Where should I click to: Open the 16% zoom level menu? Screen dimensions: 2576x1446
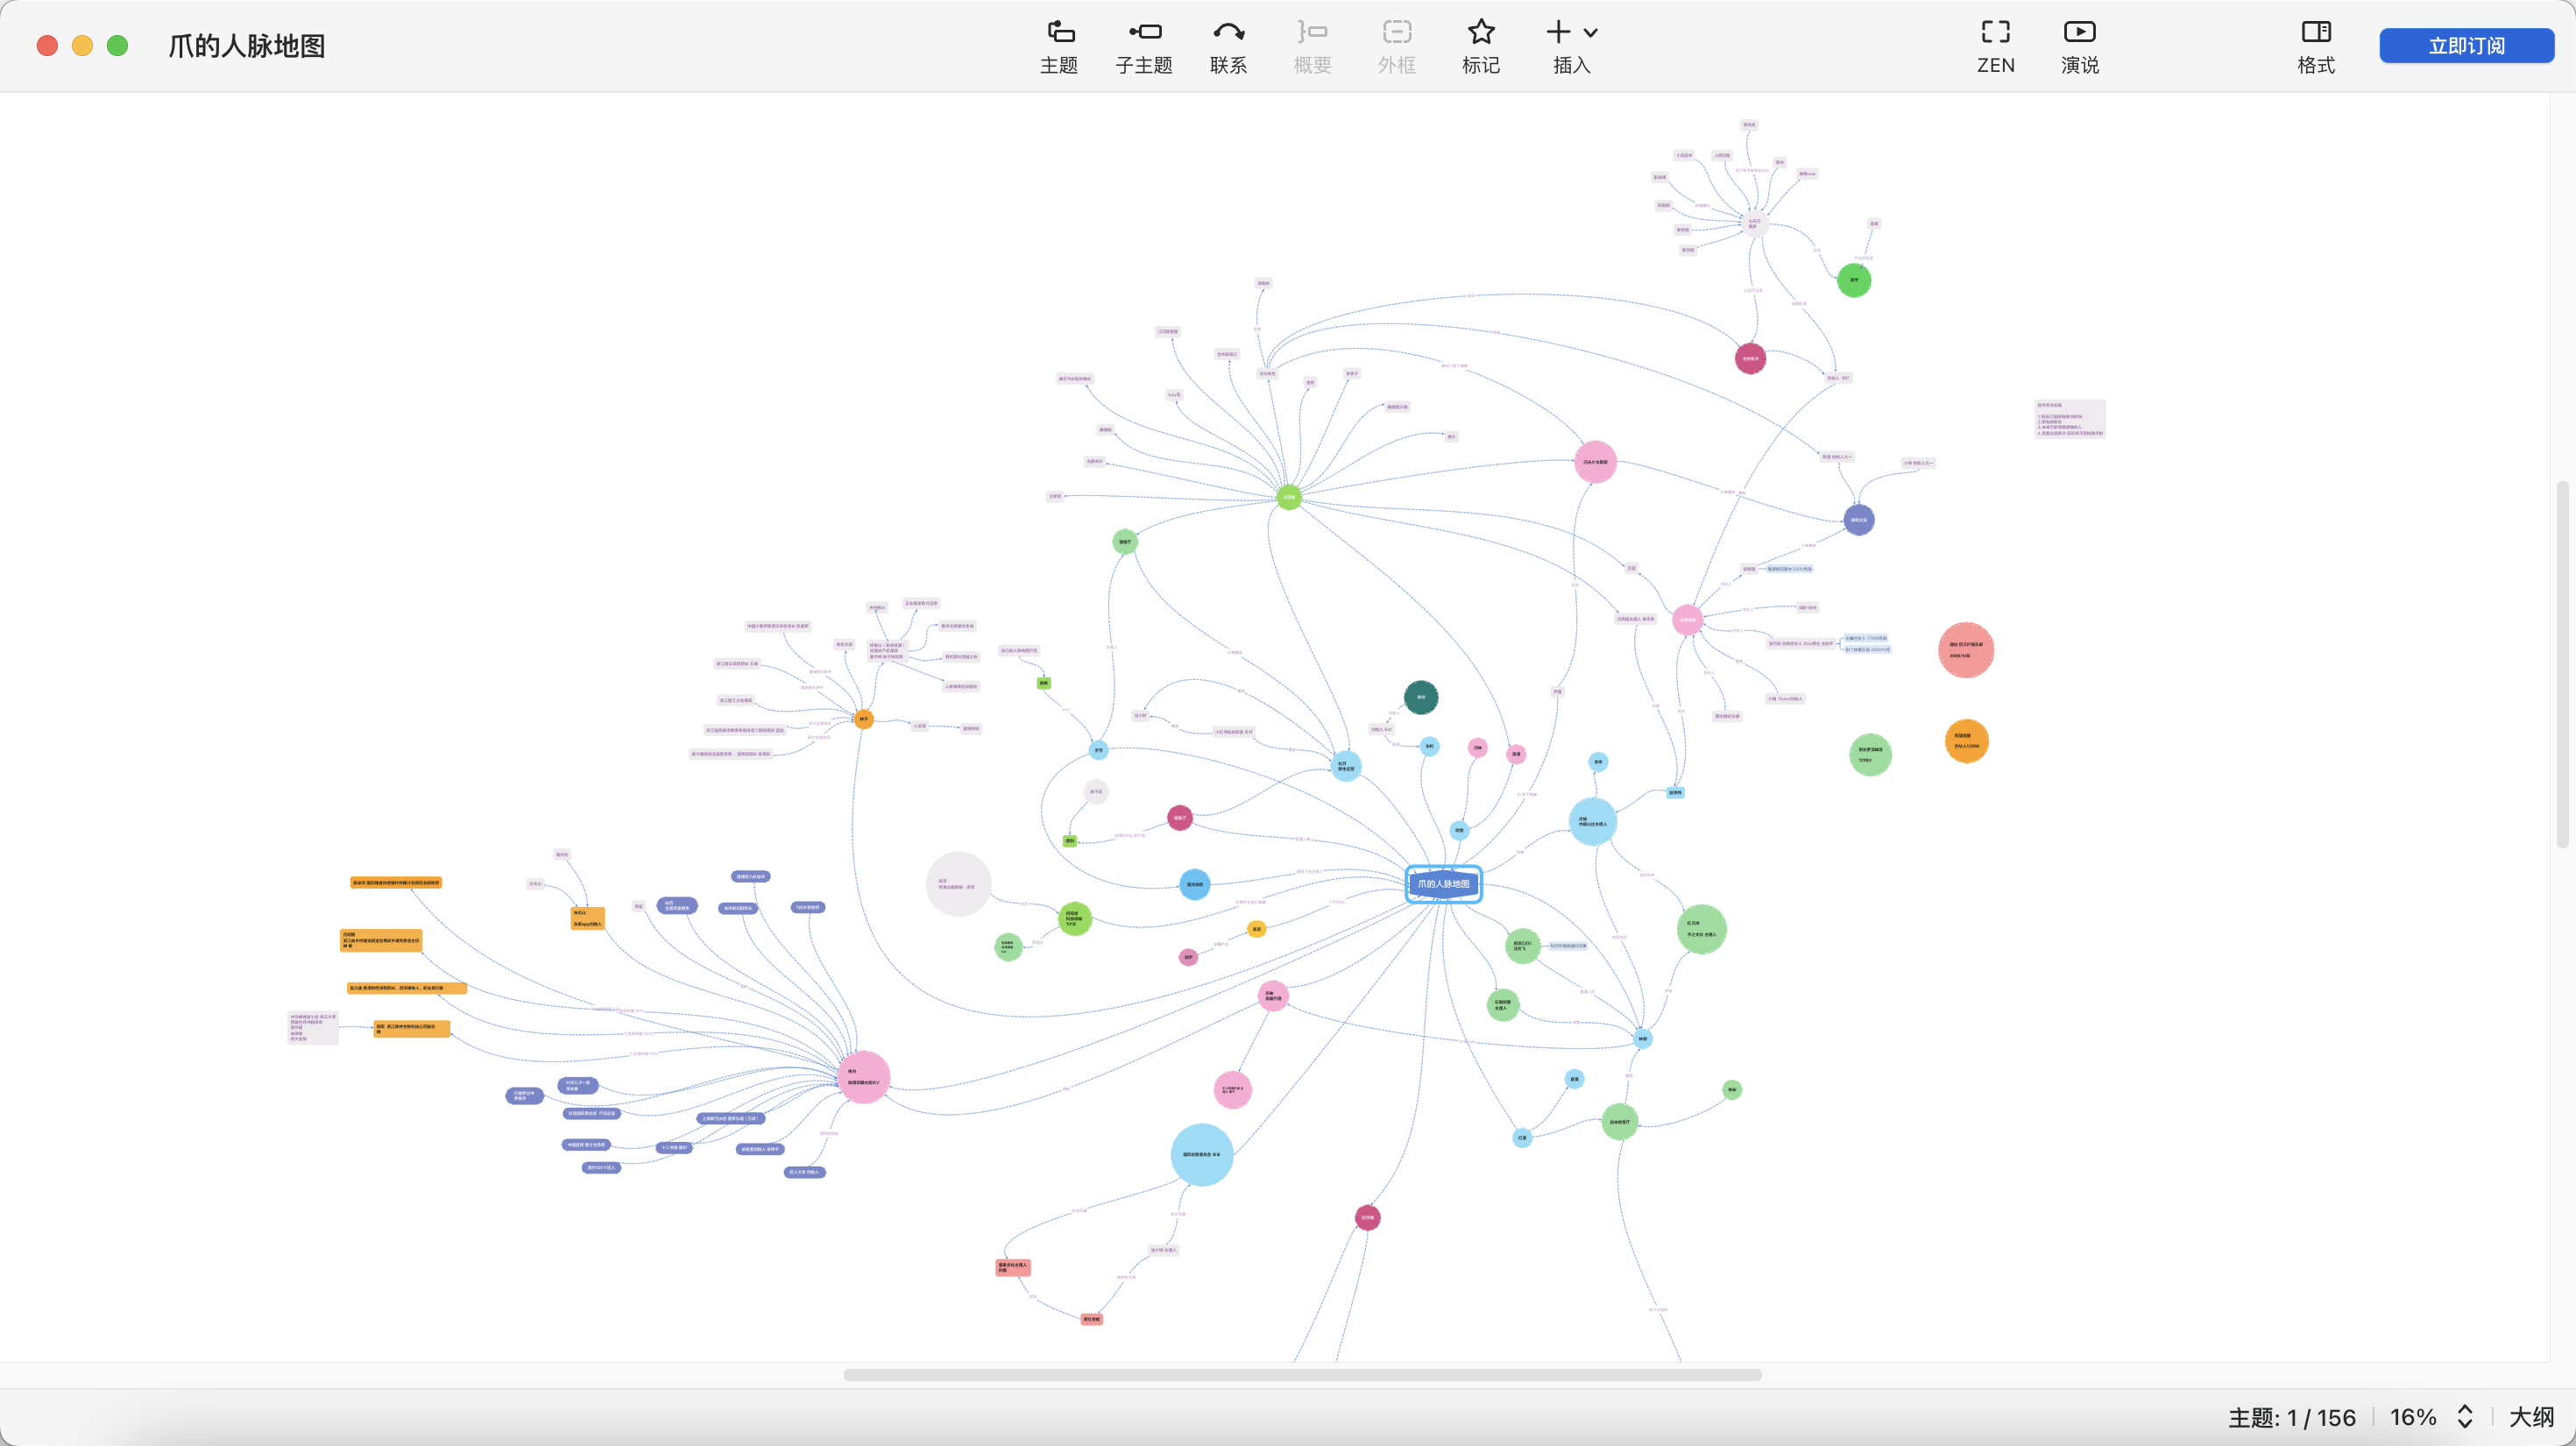pyautogui.click(x=2412, y=1417)
